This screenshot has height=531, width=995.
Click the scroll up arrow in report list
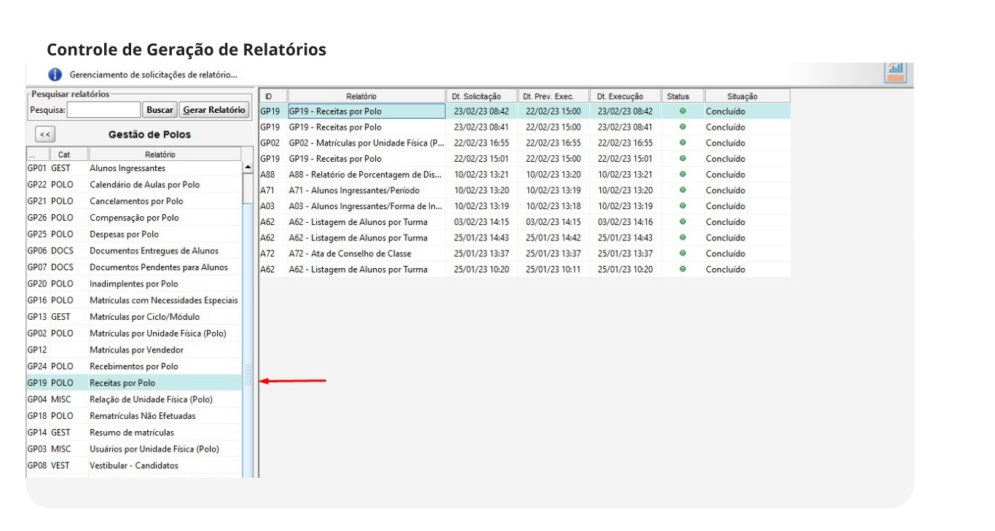point(247,167)
